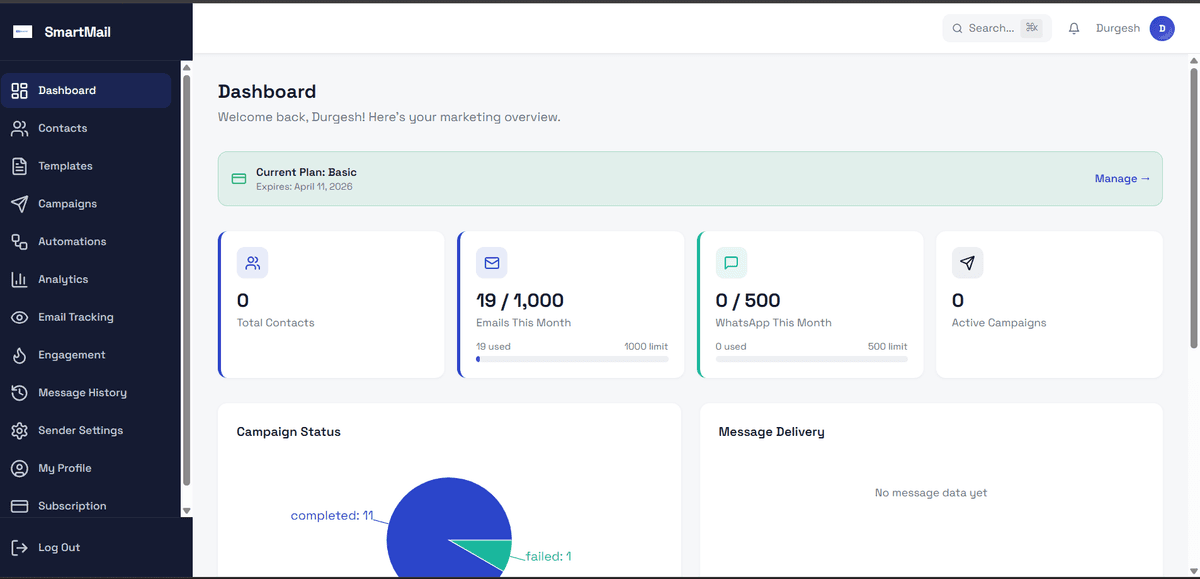1200x579 pixels.
Task: Click the Templates document icon in sidebar
Action: tap(19, 166)
